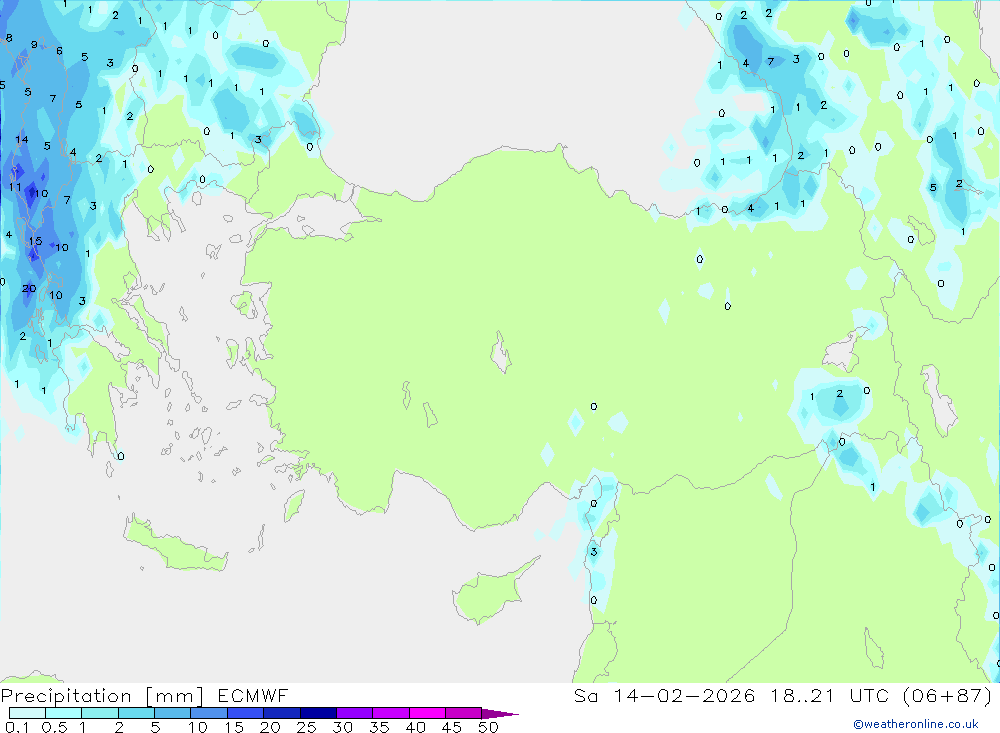Click the 'UTC' label in forecast time
Screen dimensions: 1000x733
click(869, 696)
